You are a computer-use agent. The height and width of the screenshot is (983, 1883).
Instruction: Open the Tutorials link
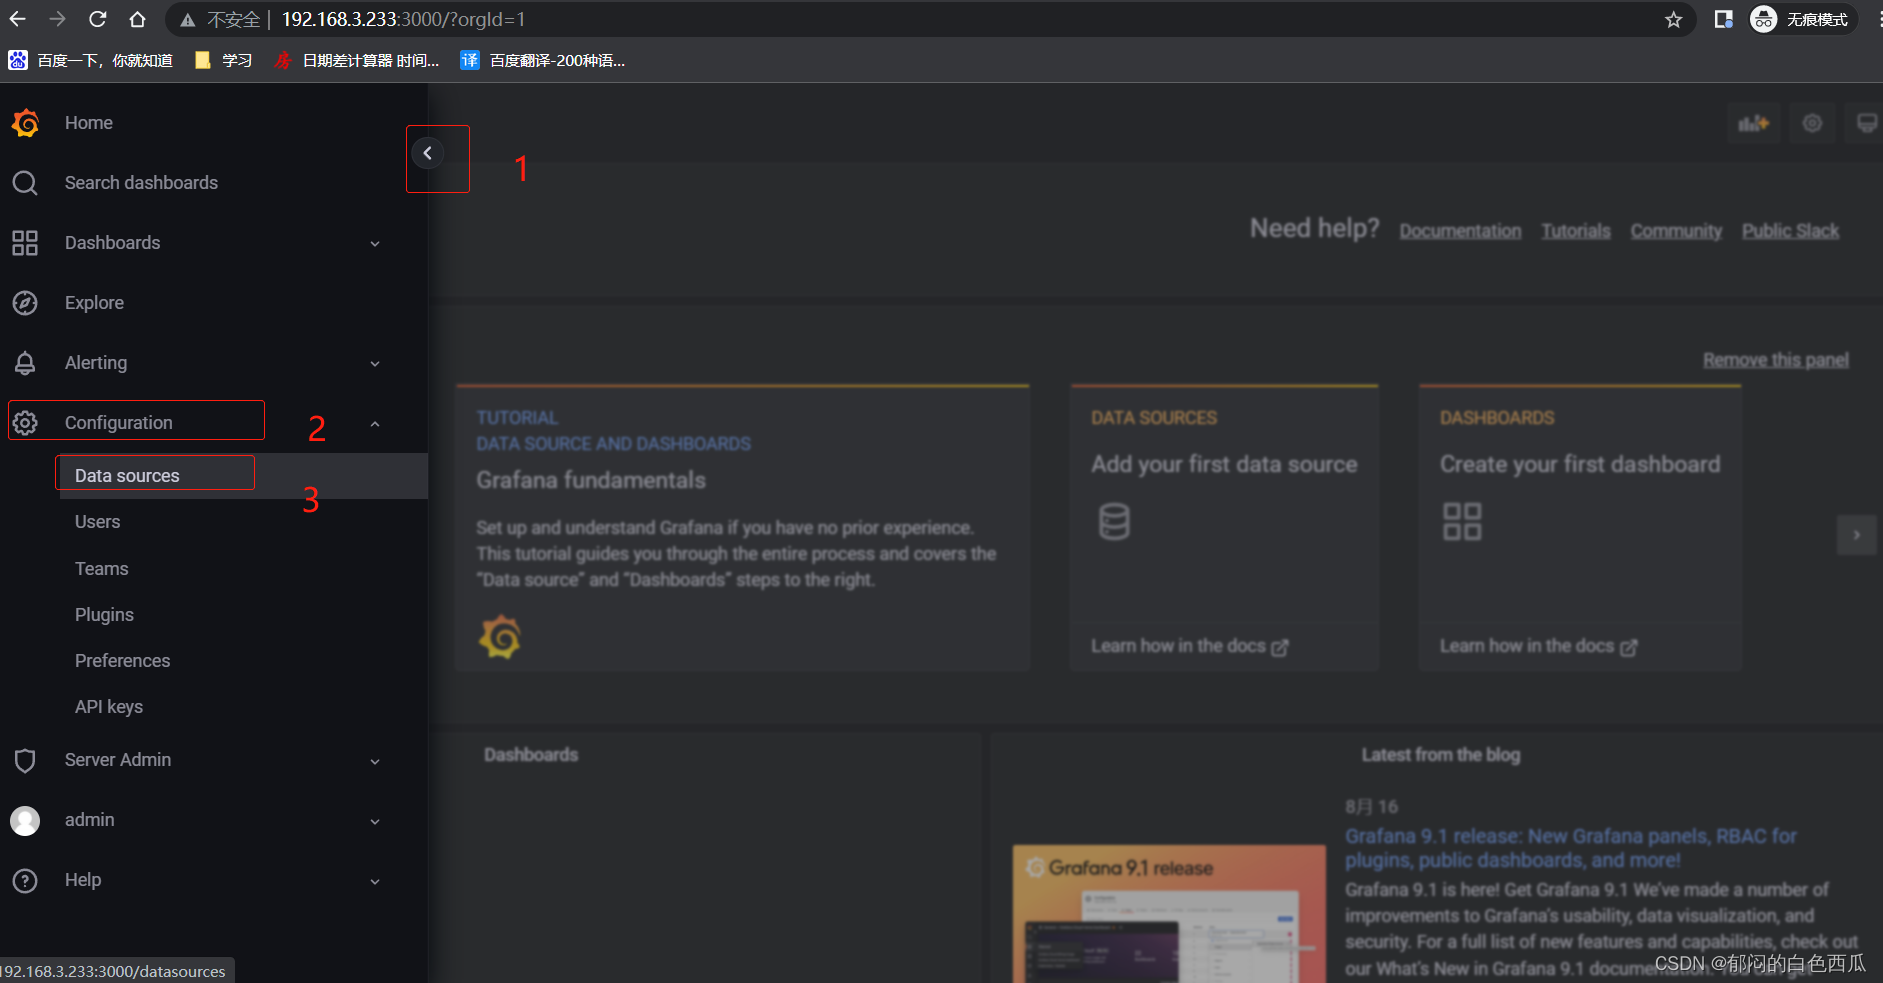tap(1576, 231)
